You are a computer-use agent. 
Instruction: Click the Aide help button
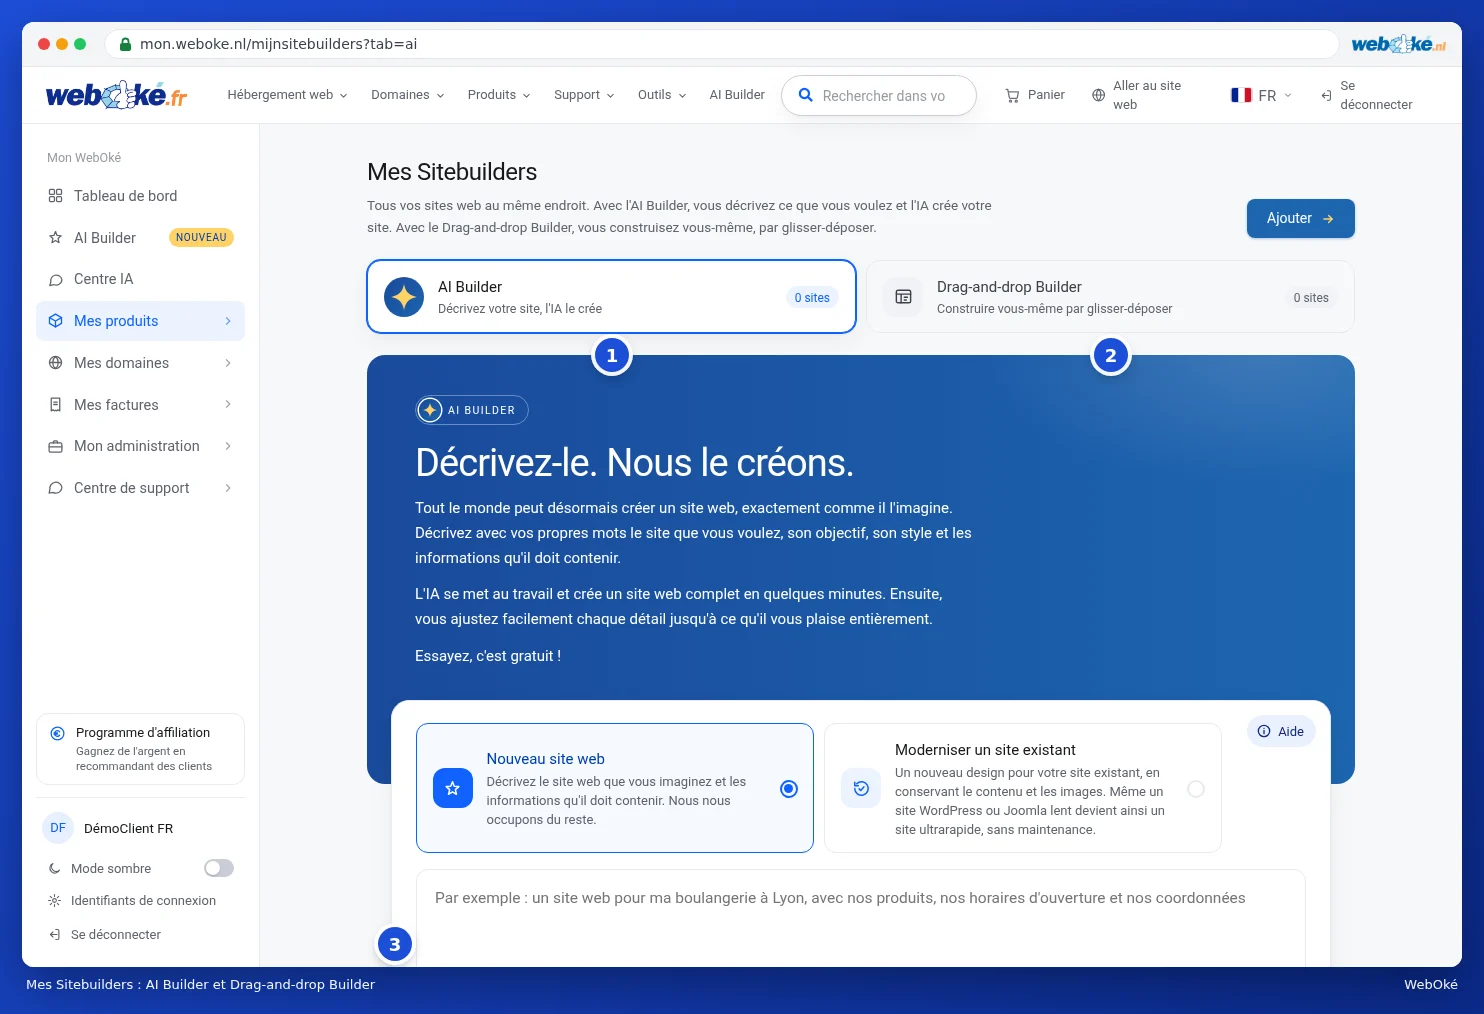1281,731
